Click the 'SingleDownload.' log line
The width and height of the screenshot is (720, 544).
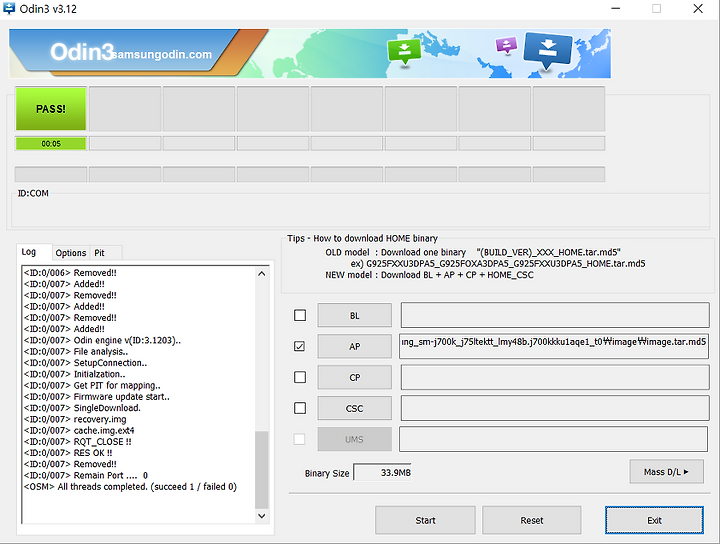pyautogui.click(x=82, y=408)
